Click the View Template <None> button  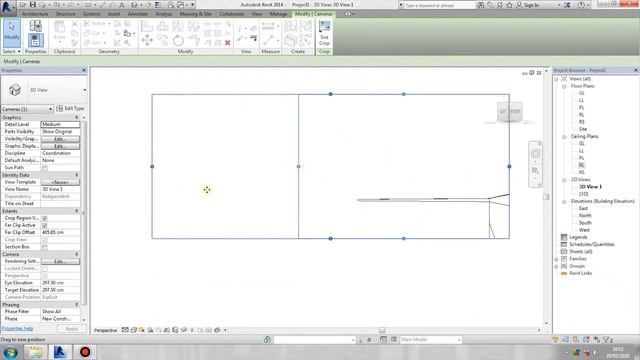pos(60,182)
